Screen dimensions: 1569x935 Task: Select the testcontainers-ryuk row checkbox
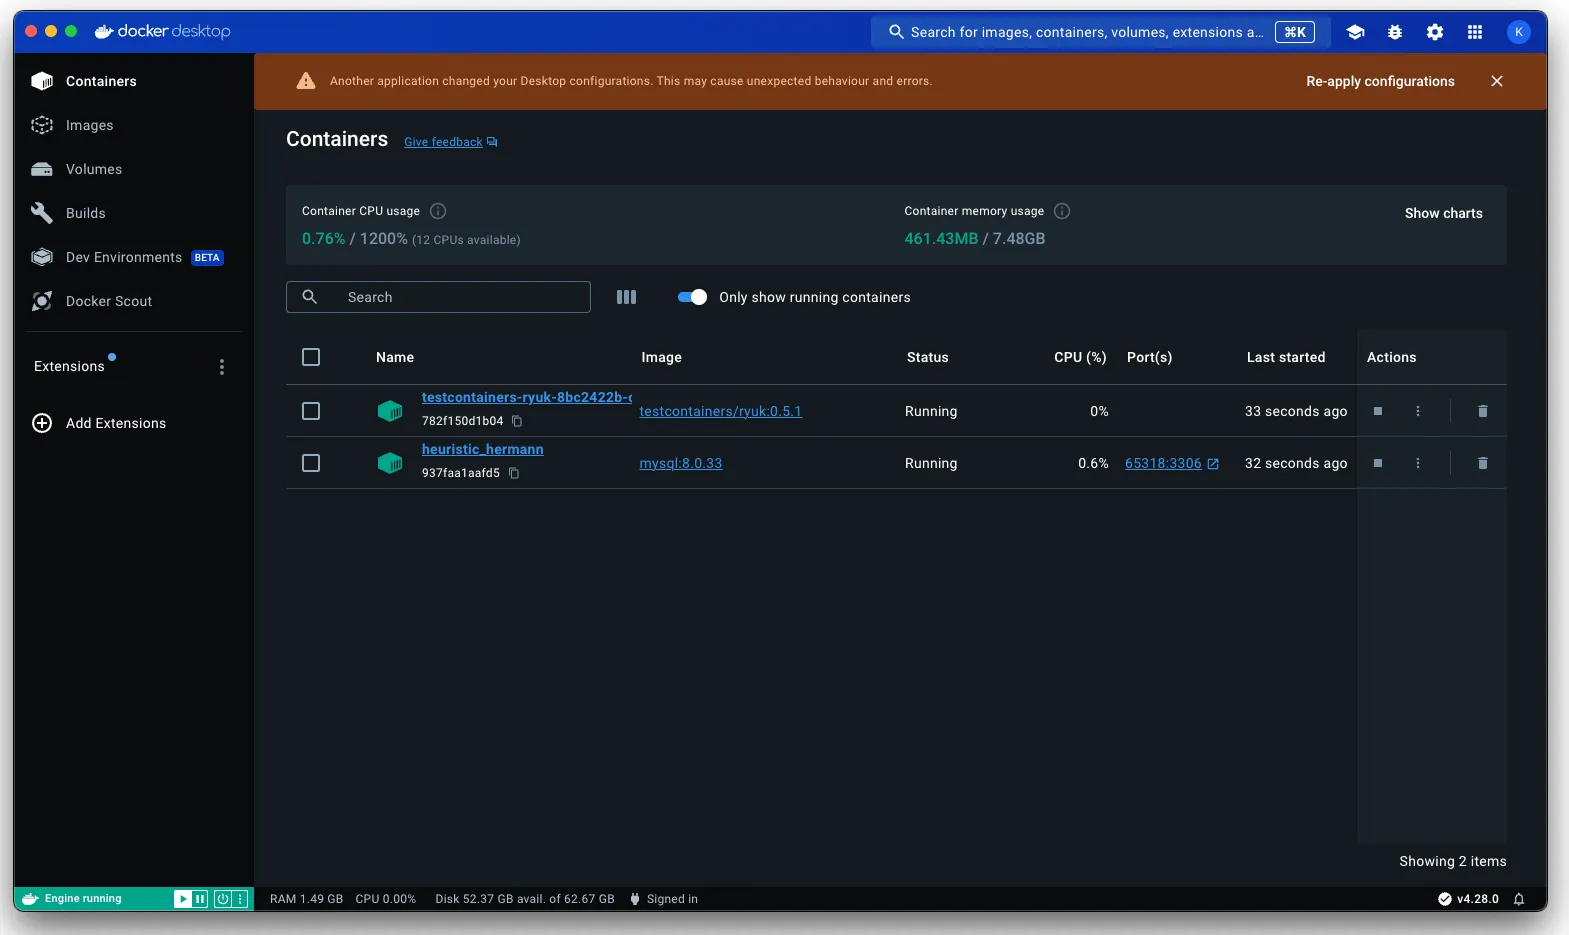311,411
